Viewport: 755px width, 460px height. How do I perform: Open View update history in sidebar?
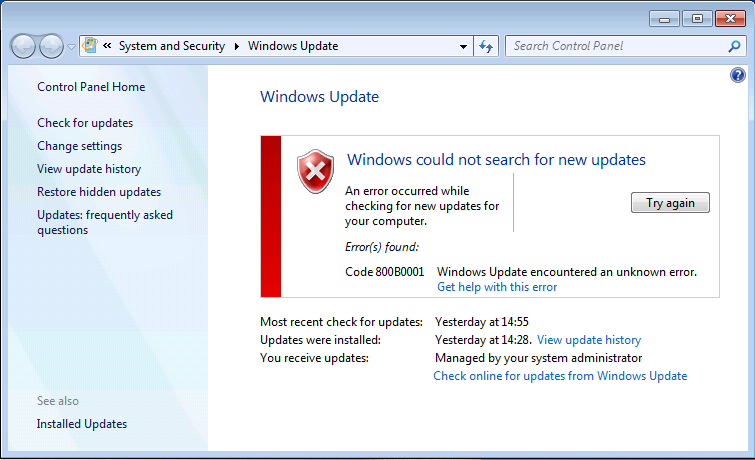click(x=89, y=169)
